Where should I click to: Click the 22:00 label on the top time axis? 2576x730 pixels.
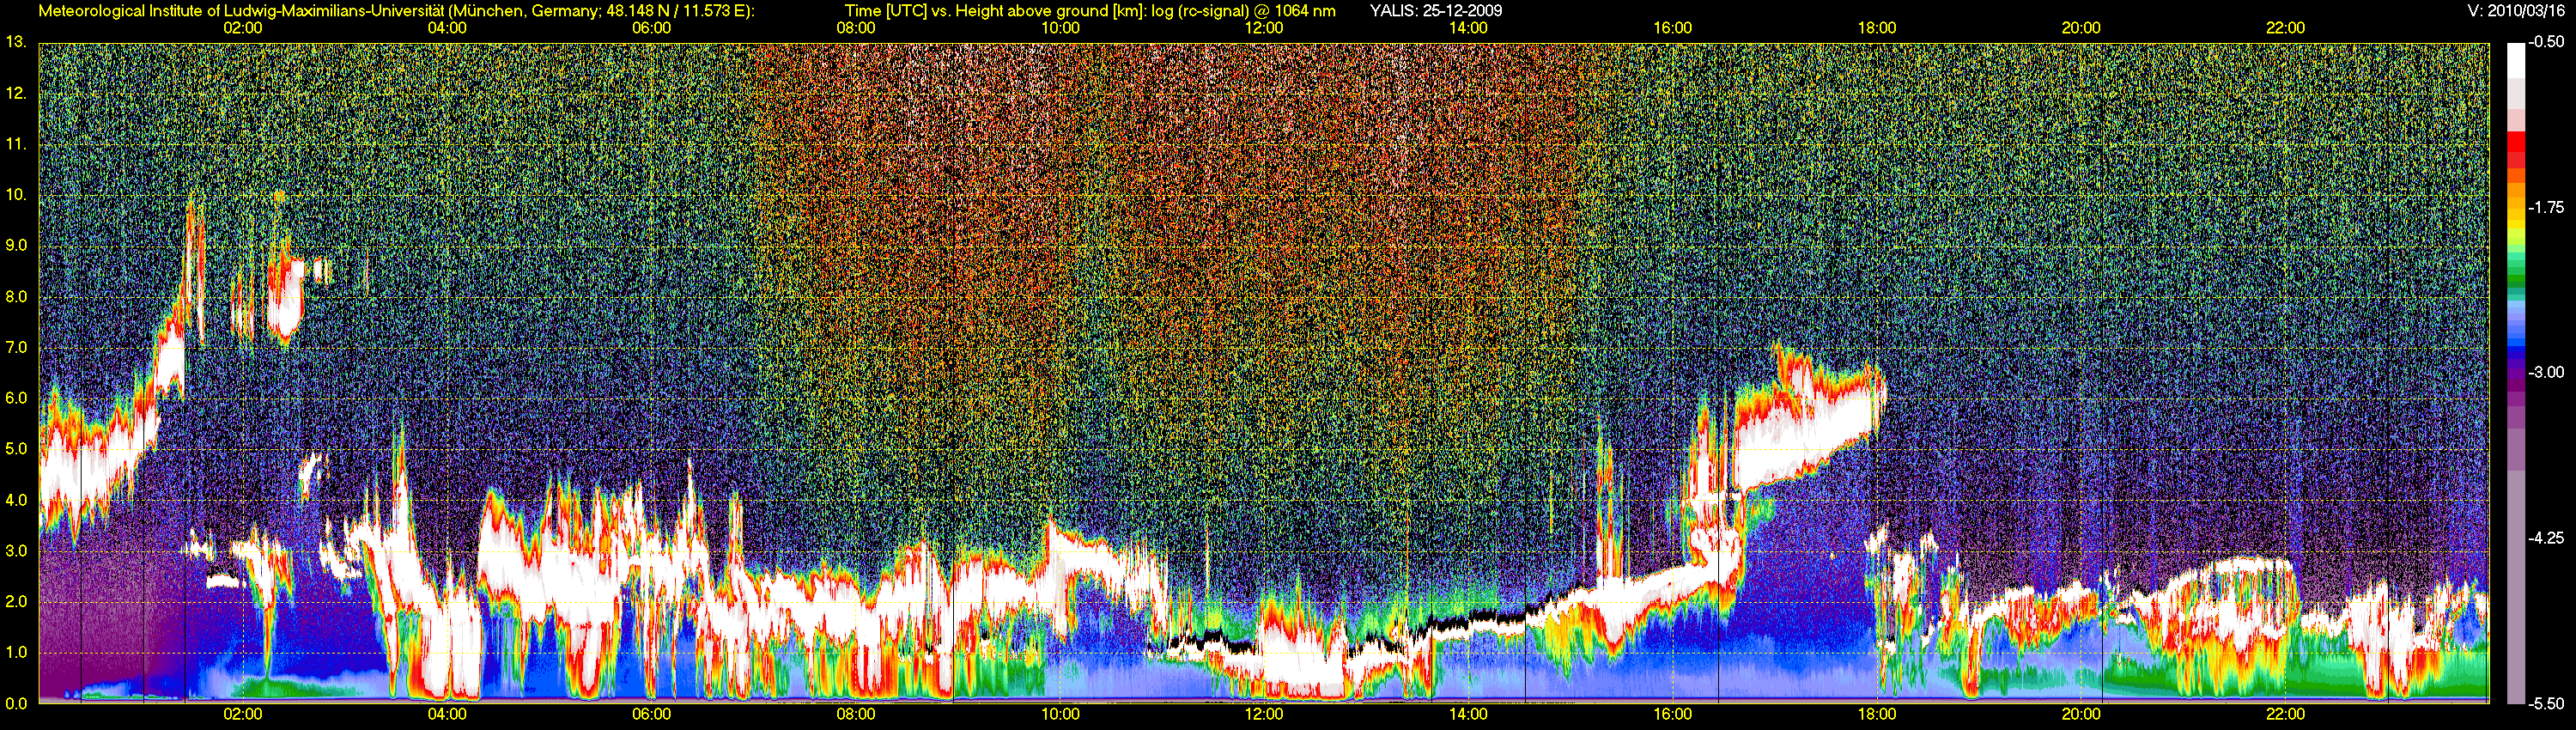click(x=2285, y=28)
